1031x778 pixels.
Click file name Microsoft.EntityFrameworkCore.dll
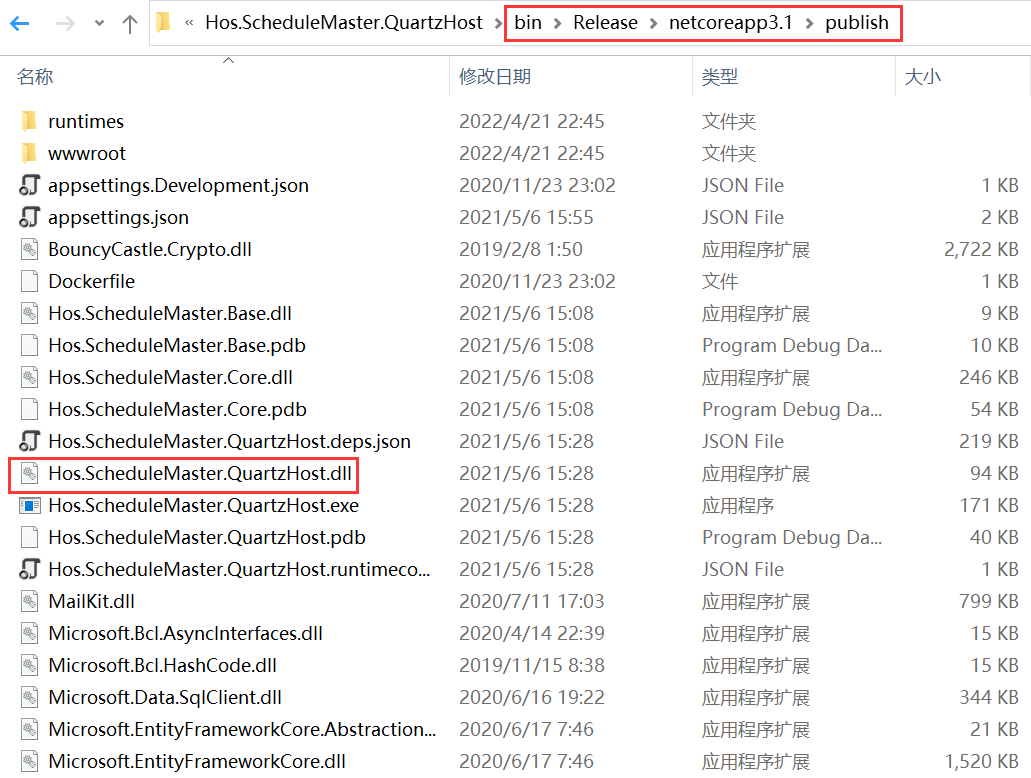197,762
